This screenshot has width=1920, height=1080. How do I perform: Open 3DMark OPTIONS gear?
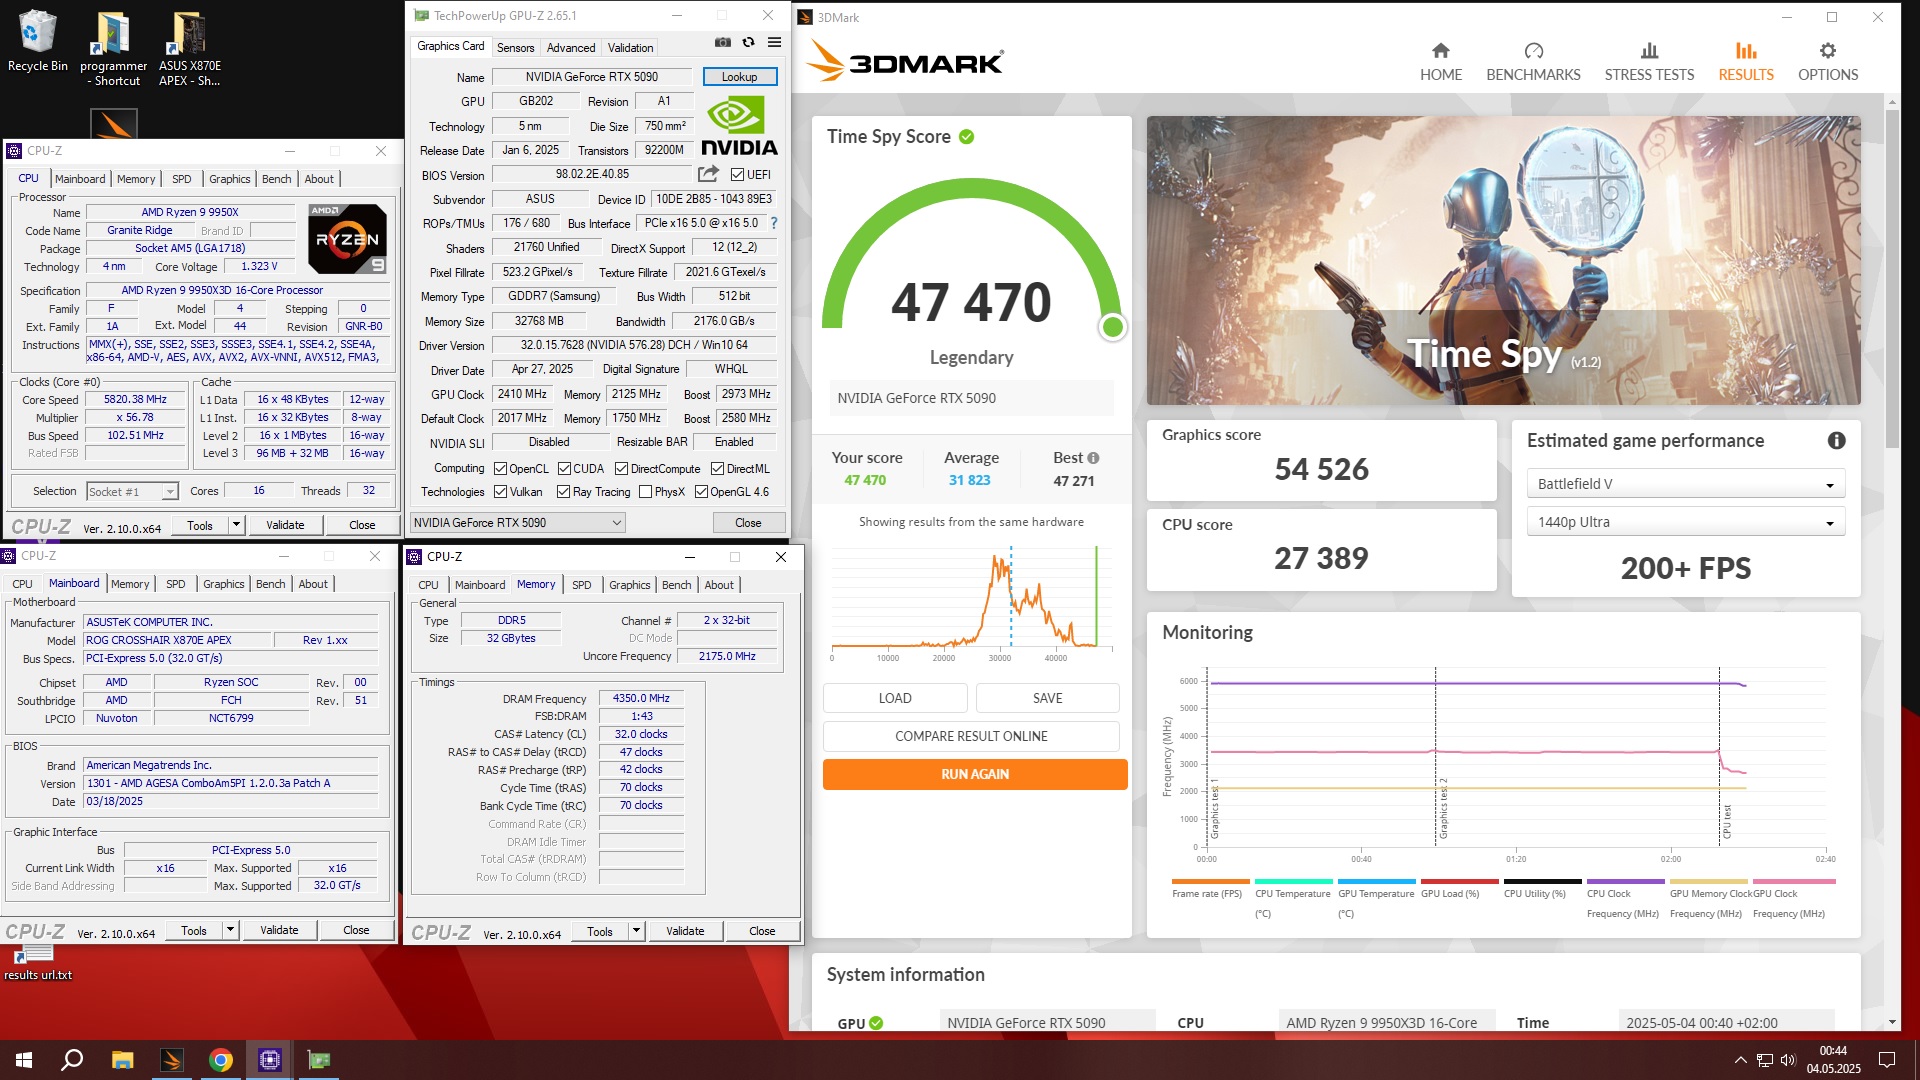[x=1828, y=62]
